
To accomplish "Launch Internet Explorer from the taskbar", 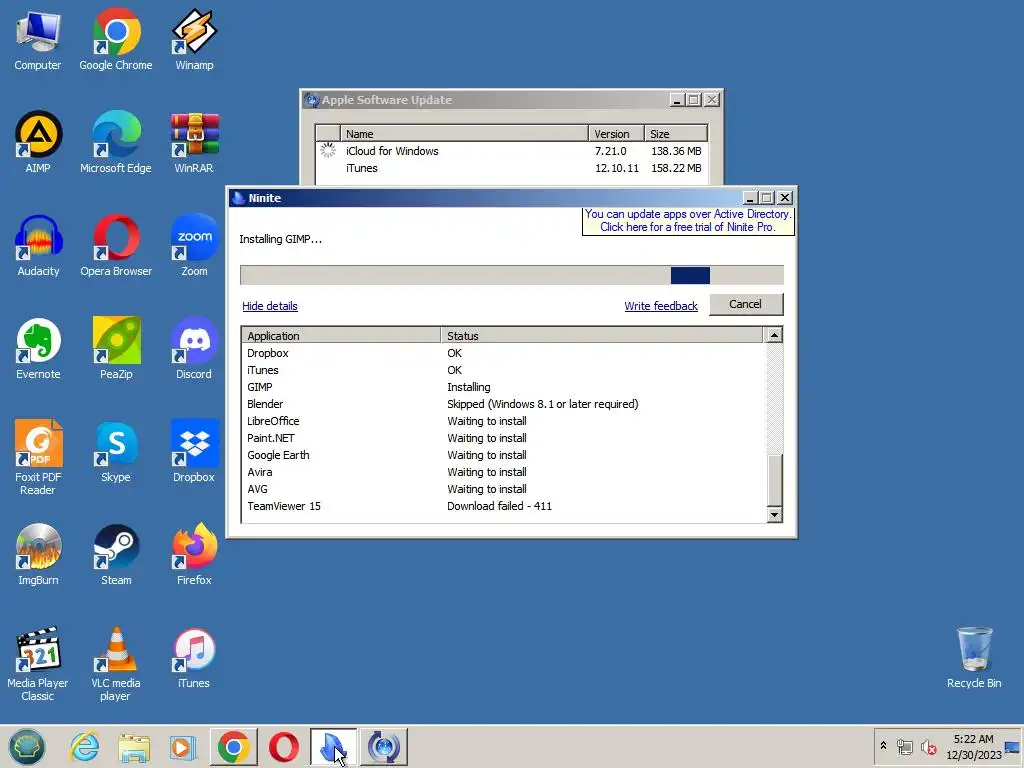I will (85, 746).
